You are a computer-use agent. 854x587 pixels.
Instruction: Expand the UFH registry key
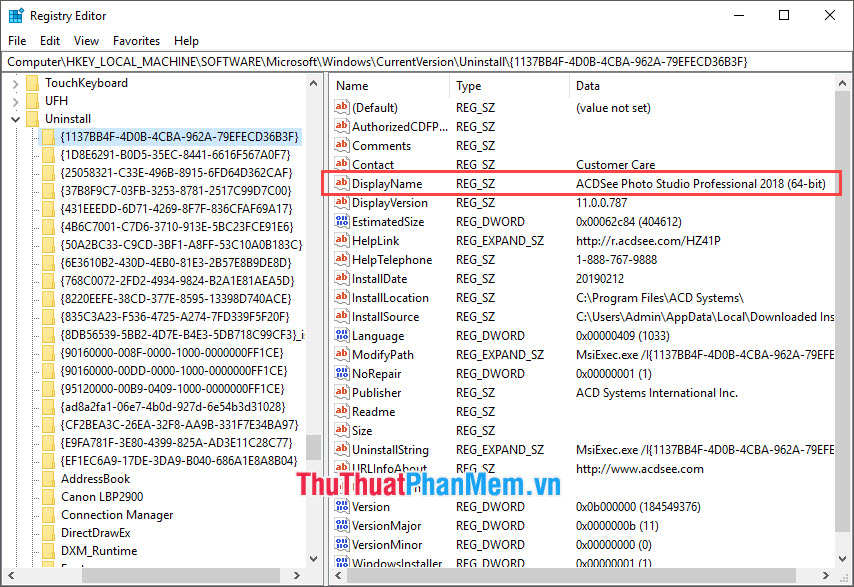[18, 100]
